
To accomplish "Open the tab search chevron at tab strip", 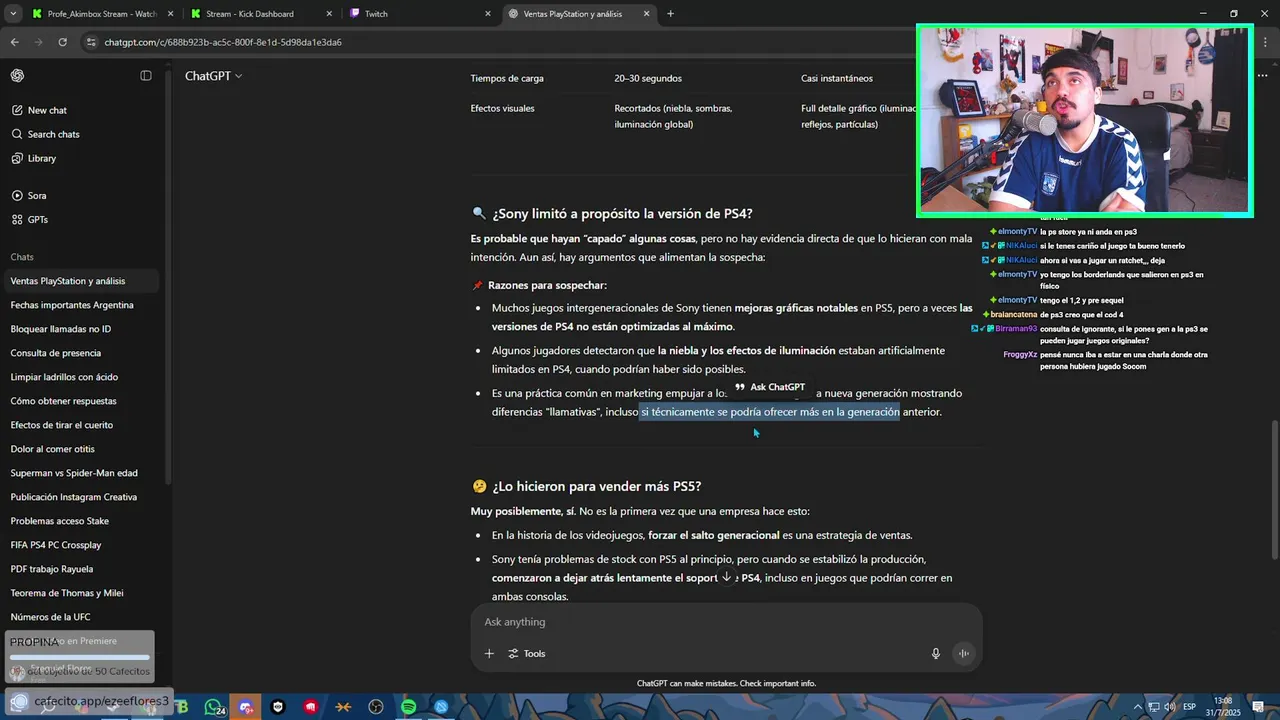I will pyautogui.click(x=13, y=14).
